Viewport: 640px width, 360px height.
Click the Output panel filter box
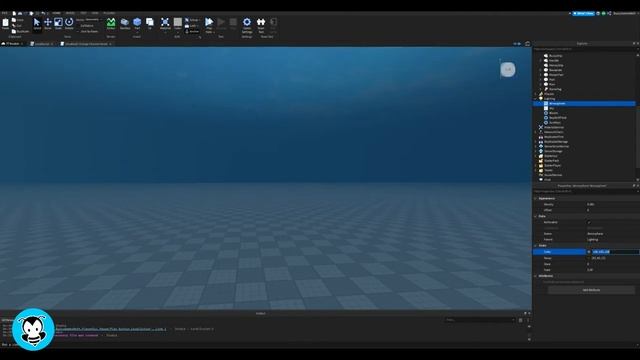click(480, 320)
